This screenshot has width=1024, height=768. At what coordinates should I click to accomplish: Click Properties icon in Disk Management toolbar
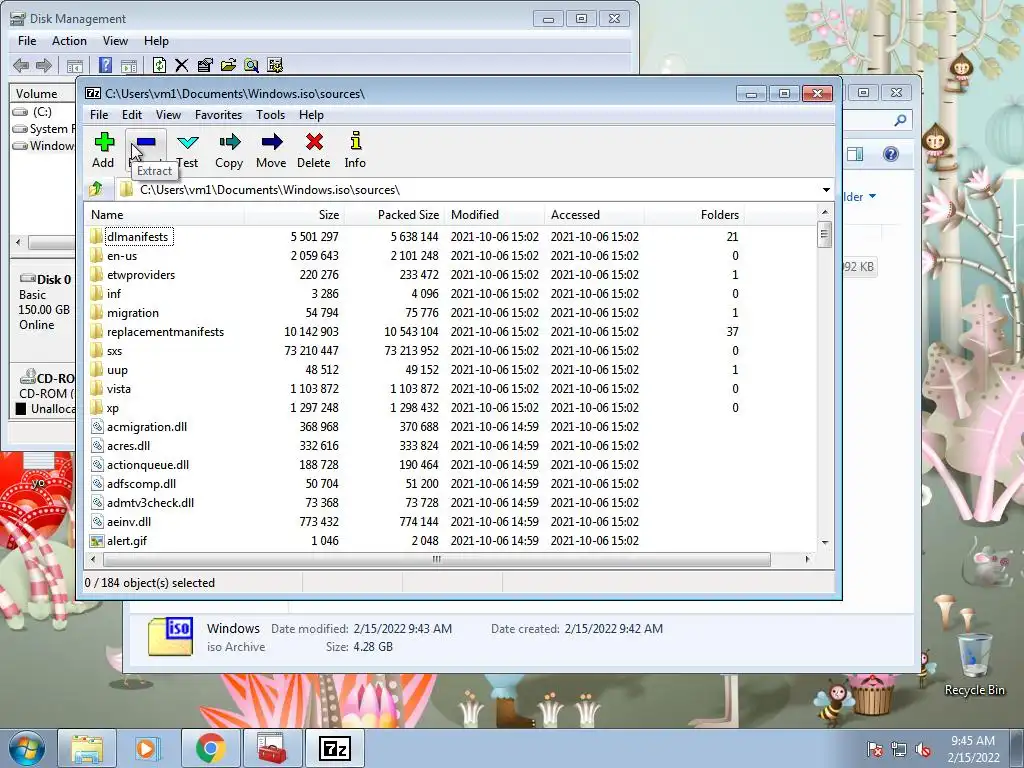tap(205, 65)
